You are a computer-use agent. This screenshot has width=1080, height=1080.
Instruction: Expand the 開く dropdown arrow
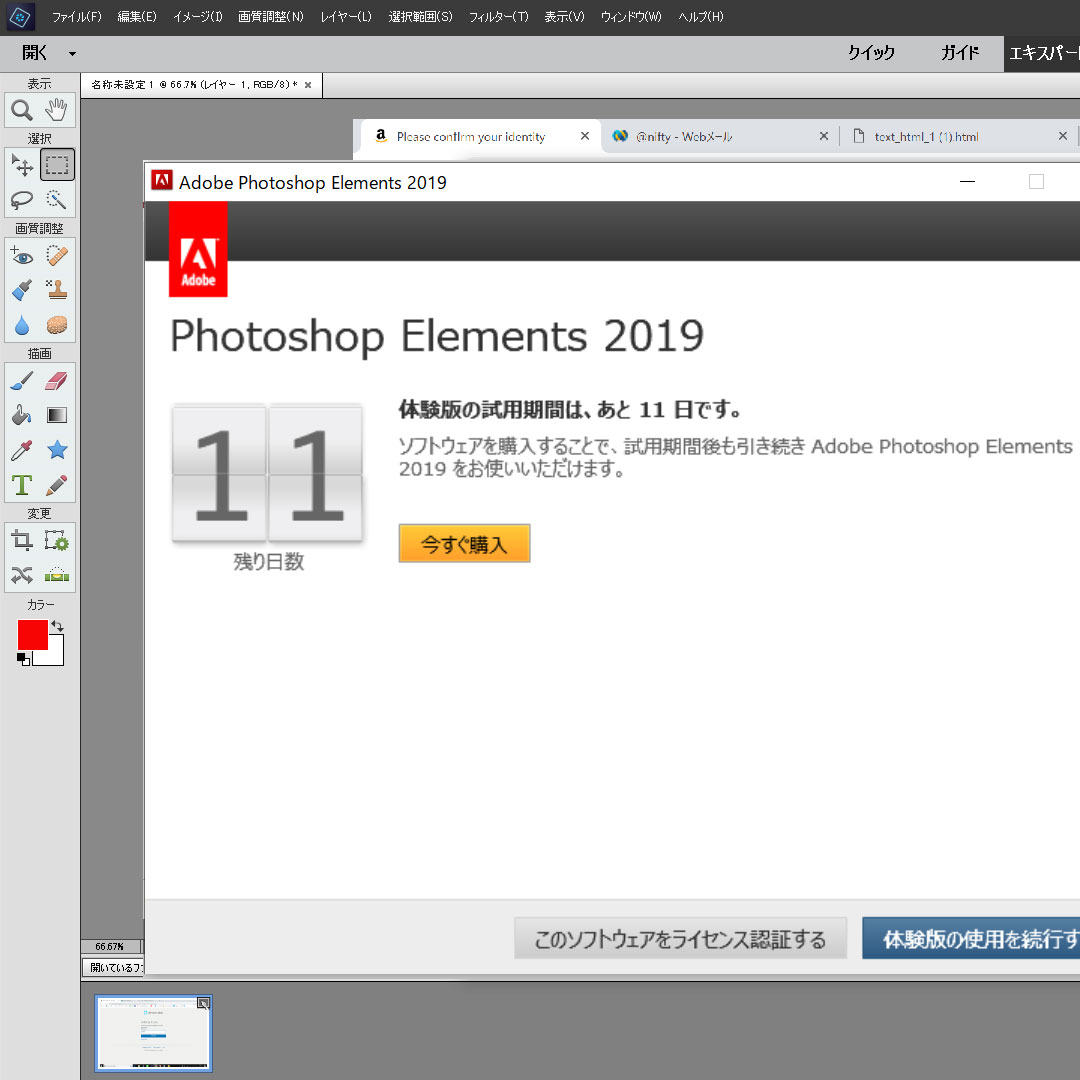(72, 54)
